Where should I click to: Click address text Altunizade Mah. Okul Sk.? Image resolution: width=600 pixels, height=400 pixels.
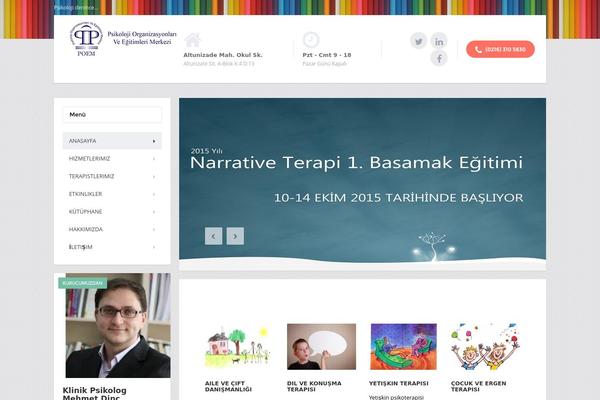pyautogui.click(x=223, y=55)
